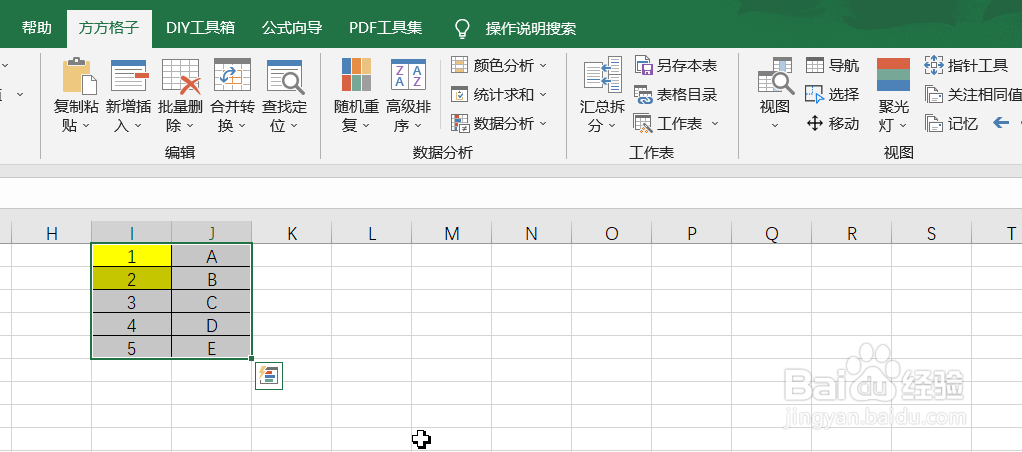
Task: Expand the 批量删除 dropdown arrow
Action: pyautogui.click(x=190, y=127)
